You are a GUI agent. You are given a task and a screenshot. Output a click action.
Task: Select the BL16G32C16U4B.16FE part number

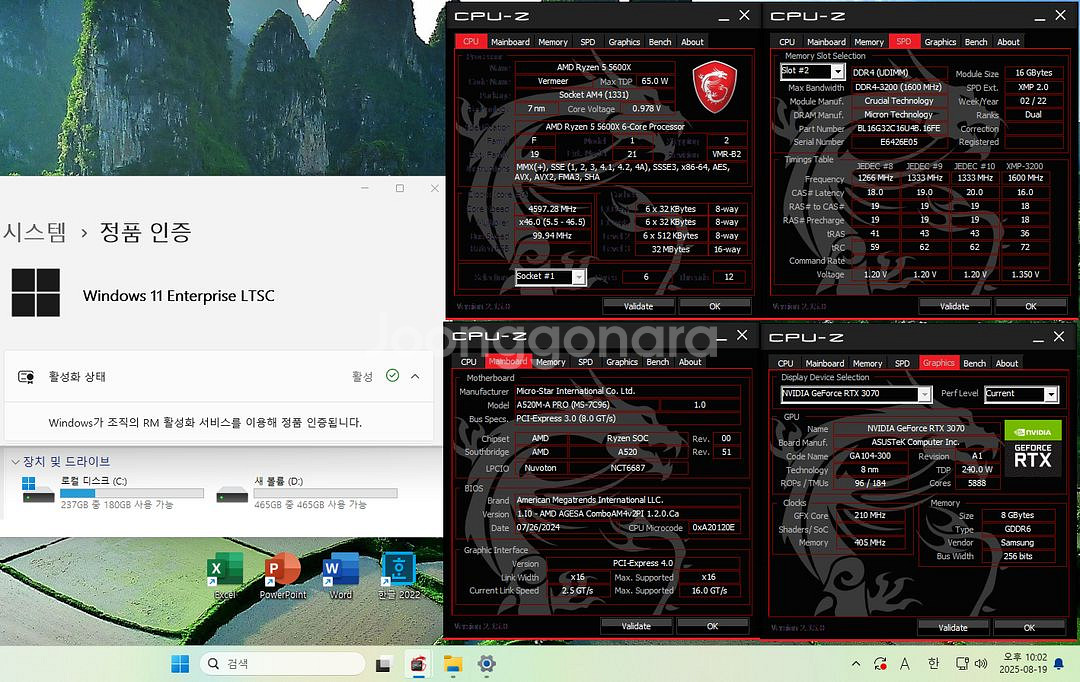(899, 129)
